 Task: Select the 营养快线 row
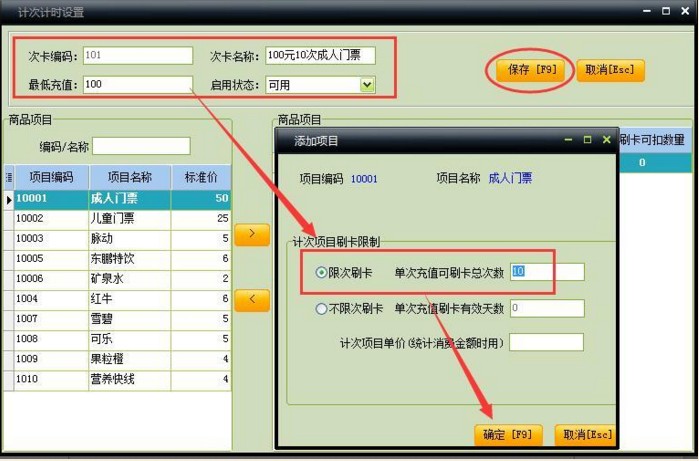(117, 379)
